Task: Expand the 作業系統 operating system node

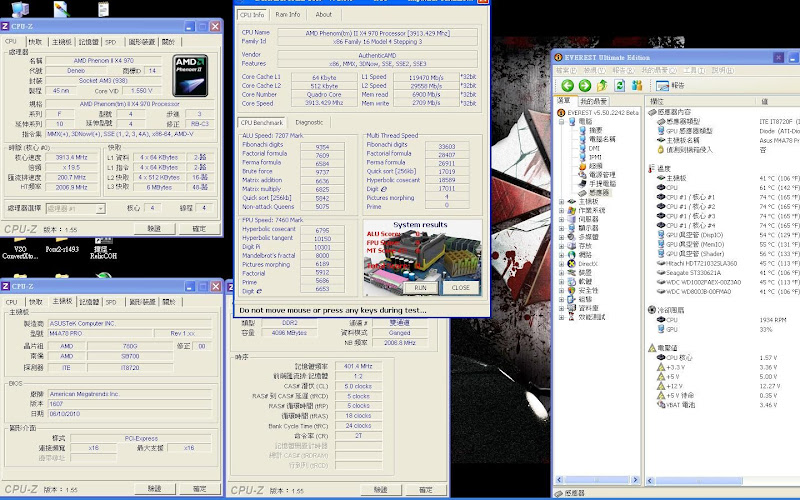Action: pos(561,211)
